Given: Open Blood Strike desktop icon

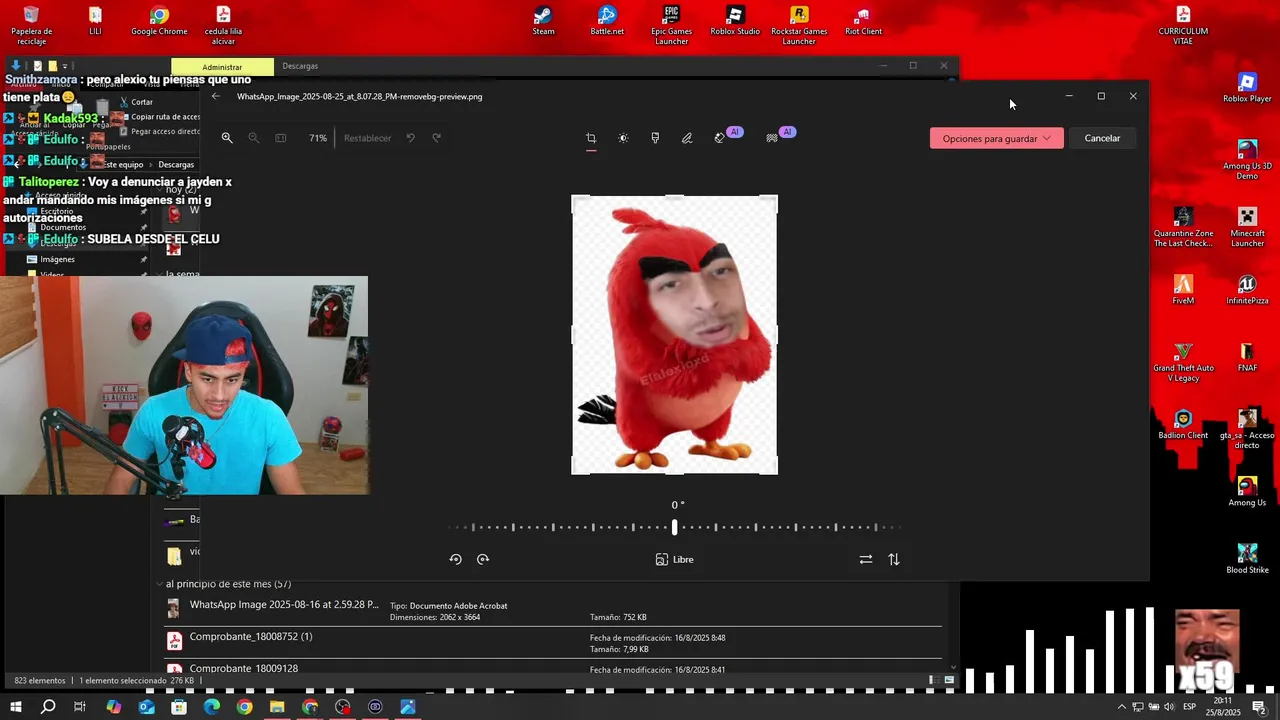Looking at the screenshot, I should 1247,559.
